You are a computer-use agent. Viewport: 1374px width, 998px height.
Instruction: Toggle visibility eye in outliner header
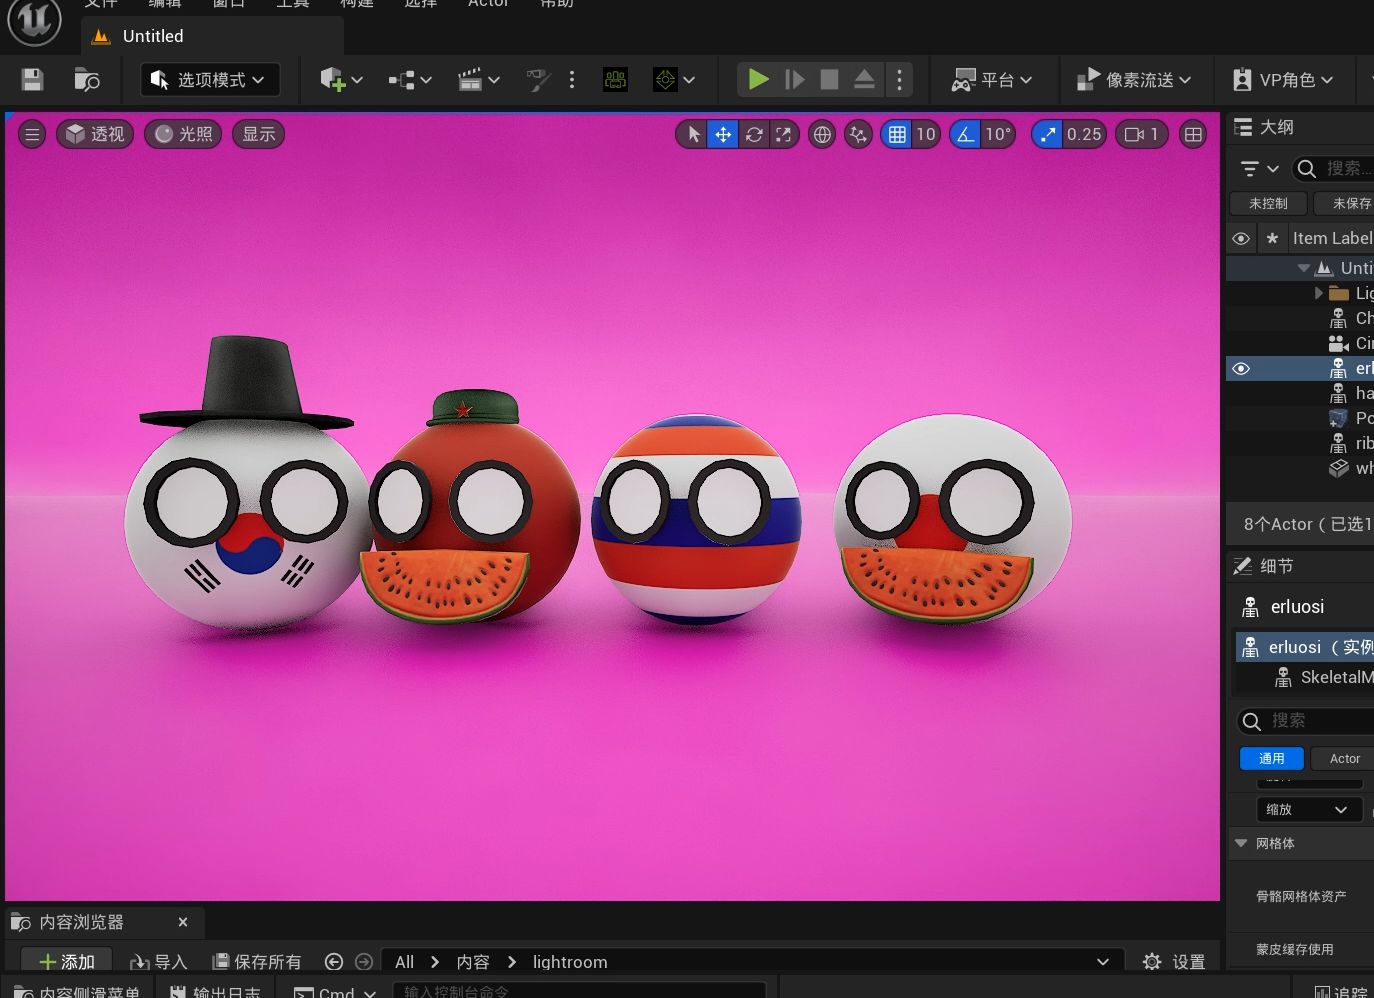point(1241,238)
